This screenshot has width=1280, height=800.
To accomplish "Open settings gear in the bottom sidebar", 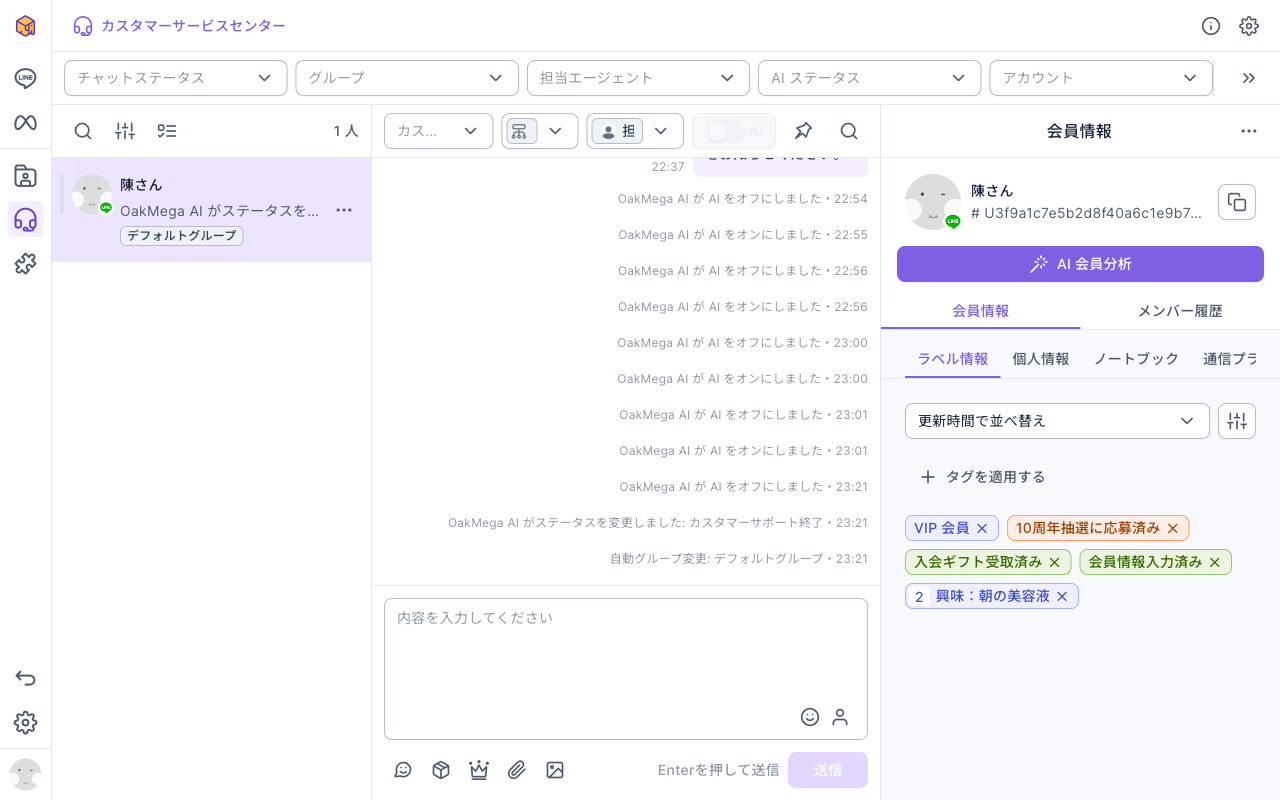I will tap(25, 723).
